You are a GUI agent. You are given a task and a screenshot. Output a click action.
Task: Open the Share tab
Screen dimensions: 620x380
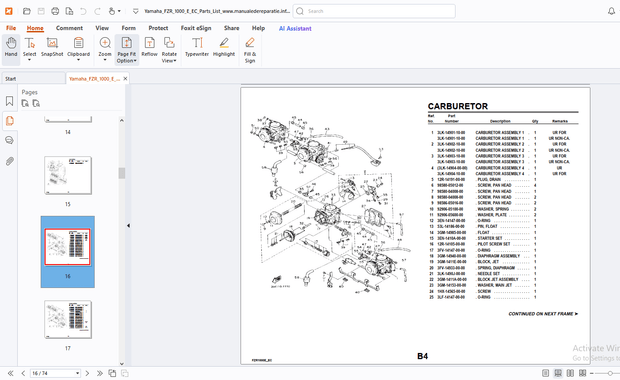(x=231, y=28)
